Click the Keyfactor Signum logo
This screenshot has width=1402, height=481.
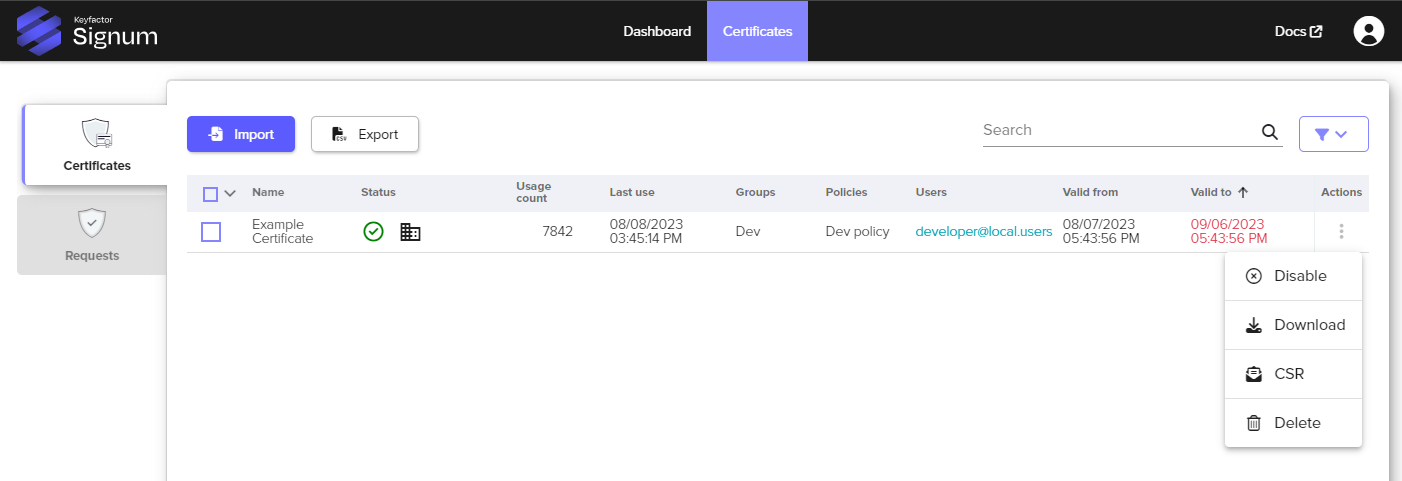[87, 30]
